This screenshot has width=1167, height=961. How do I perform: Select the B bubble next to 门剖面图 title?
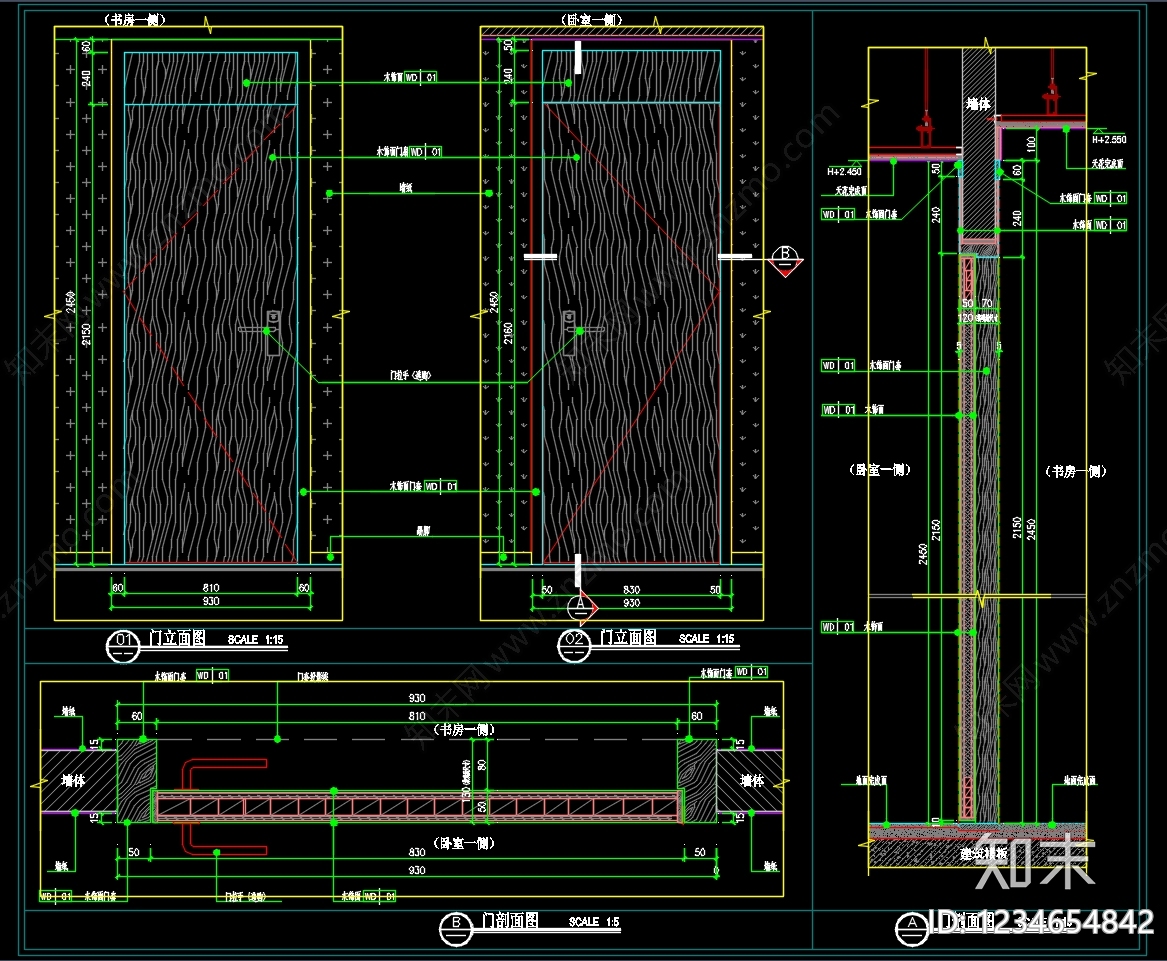[455, 929]
